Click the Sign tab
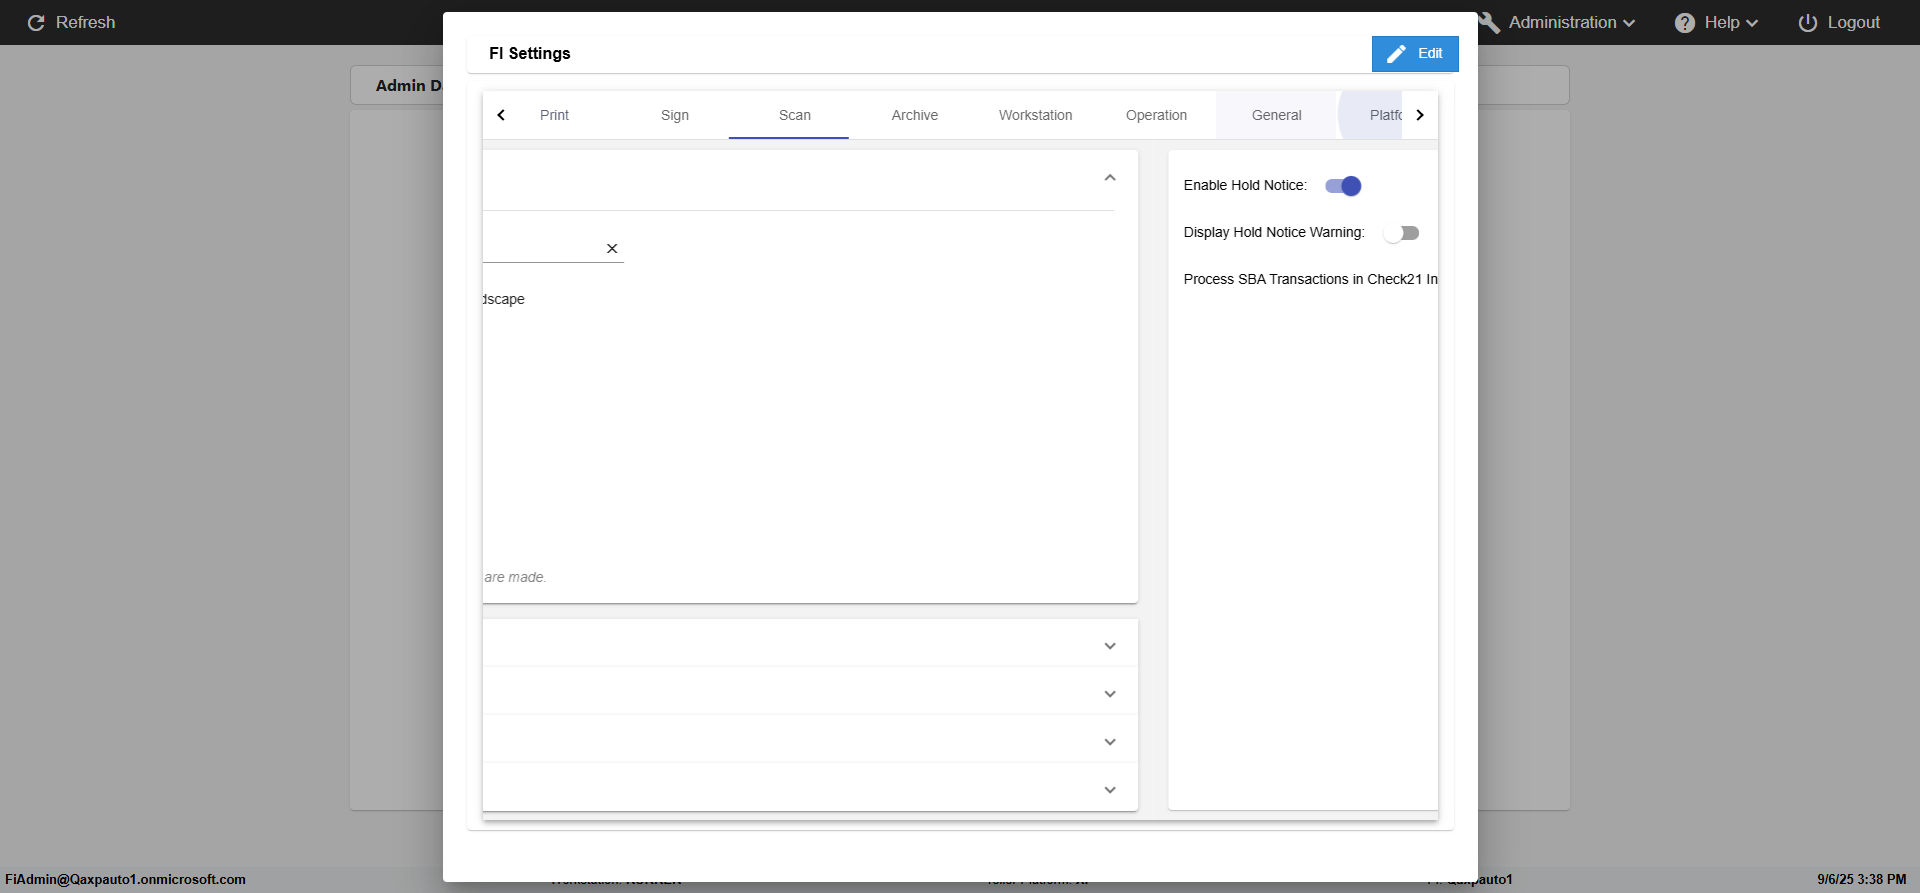Image resolution: width=1920 pixels, height=893 pixels. pos(675,116)
